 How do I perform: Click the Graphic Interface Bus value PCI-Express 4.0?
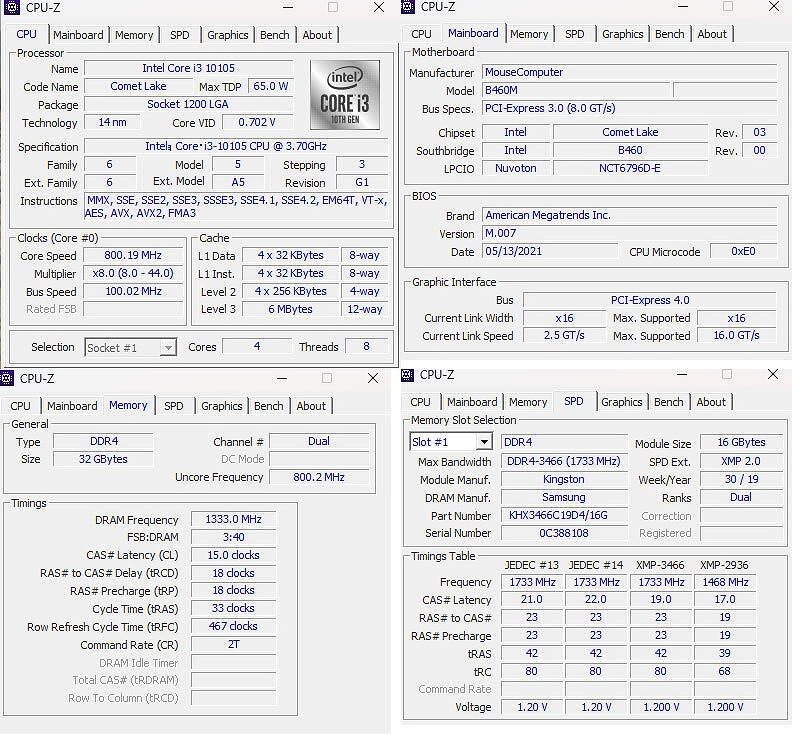click(x=650, y=300)
